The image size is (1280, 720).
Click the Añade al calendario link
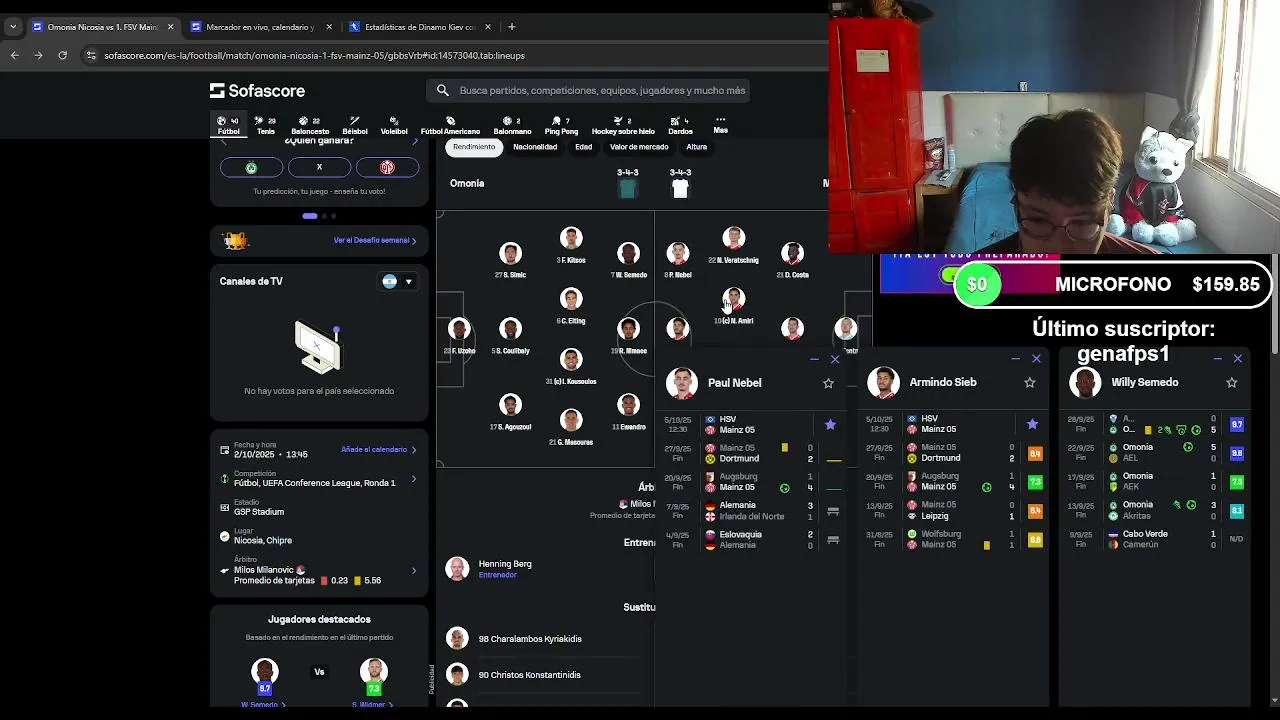click(378, 450)
